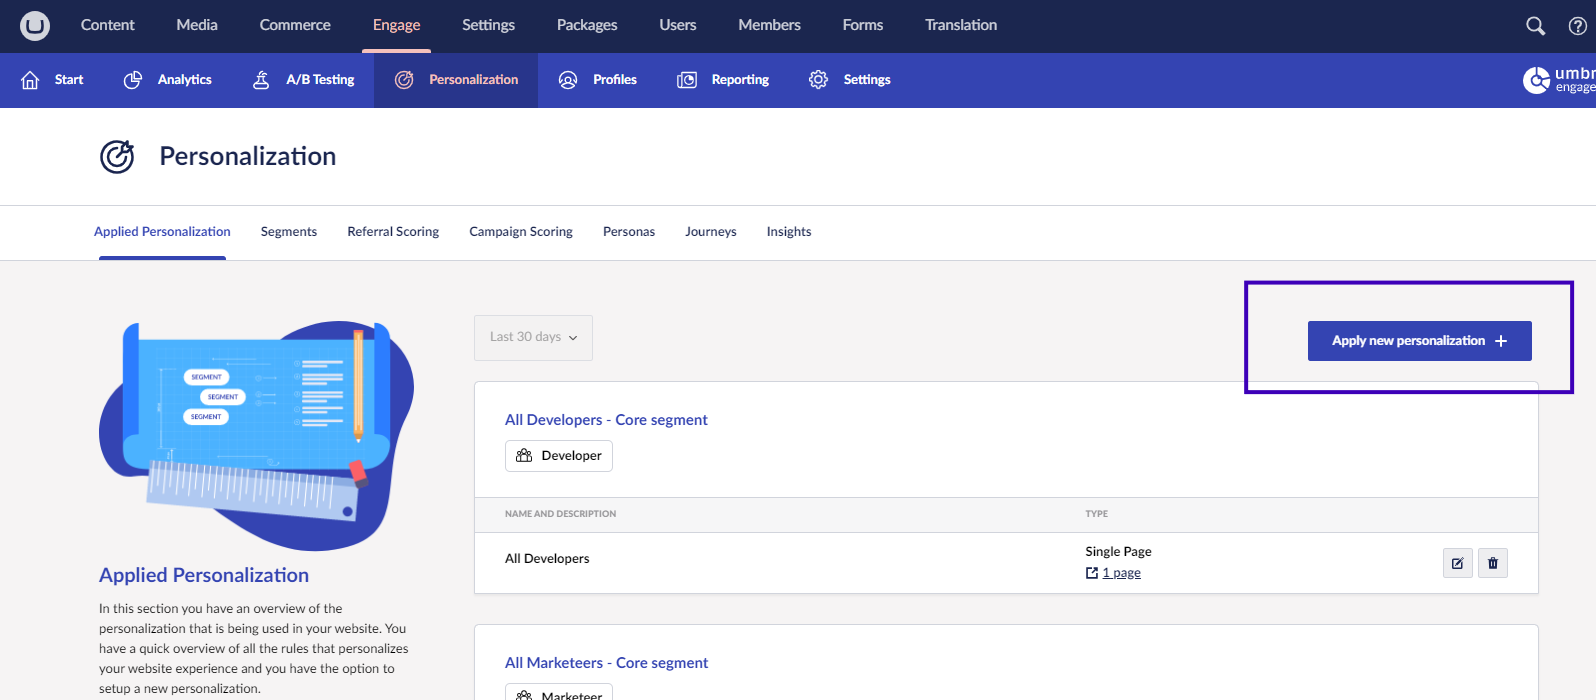
Task: Open the Journeys tab
Action: click(710, 232)
